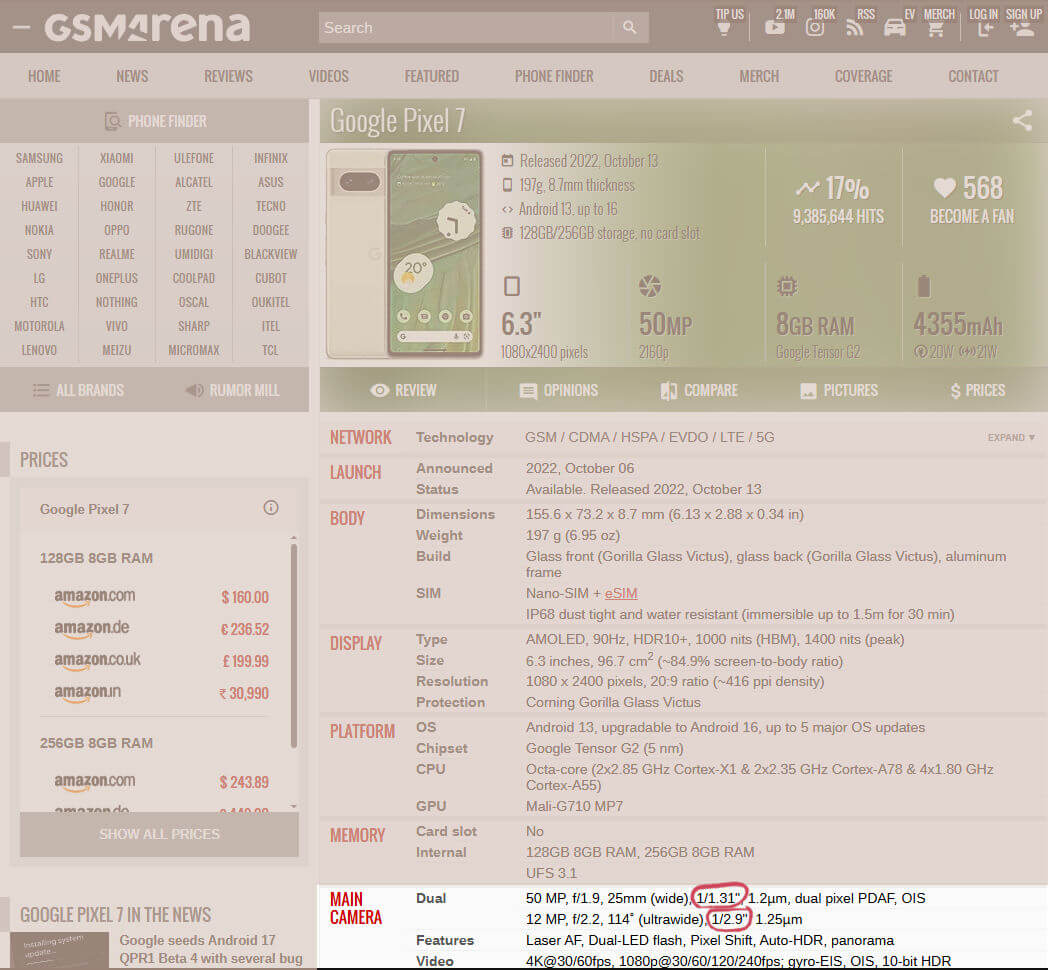Open OnePlus brand link
Viewport: 1048px width, 970px height.
(117, 278)
